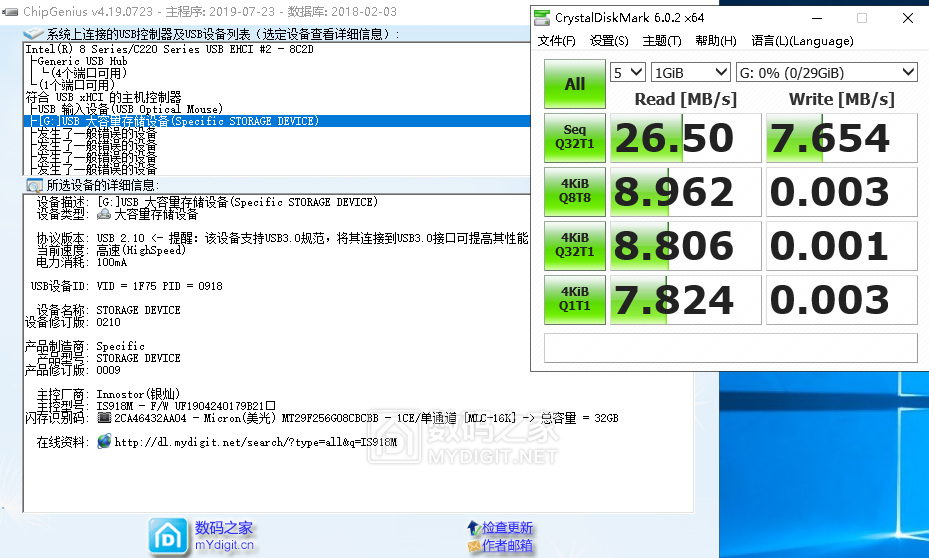Viewport: 929px width, 558px height.
Task: Click the 高速(HighSpeed) current speed text
Action: (x=141, y=250)
